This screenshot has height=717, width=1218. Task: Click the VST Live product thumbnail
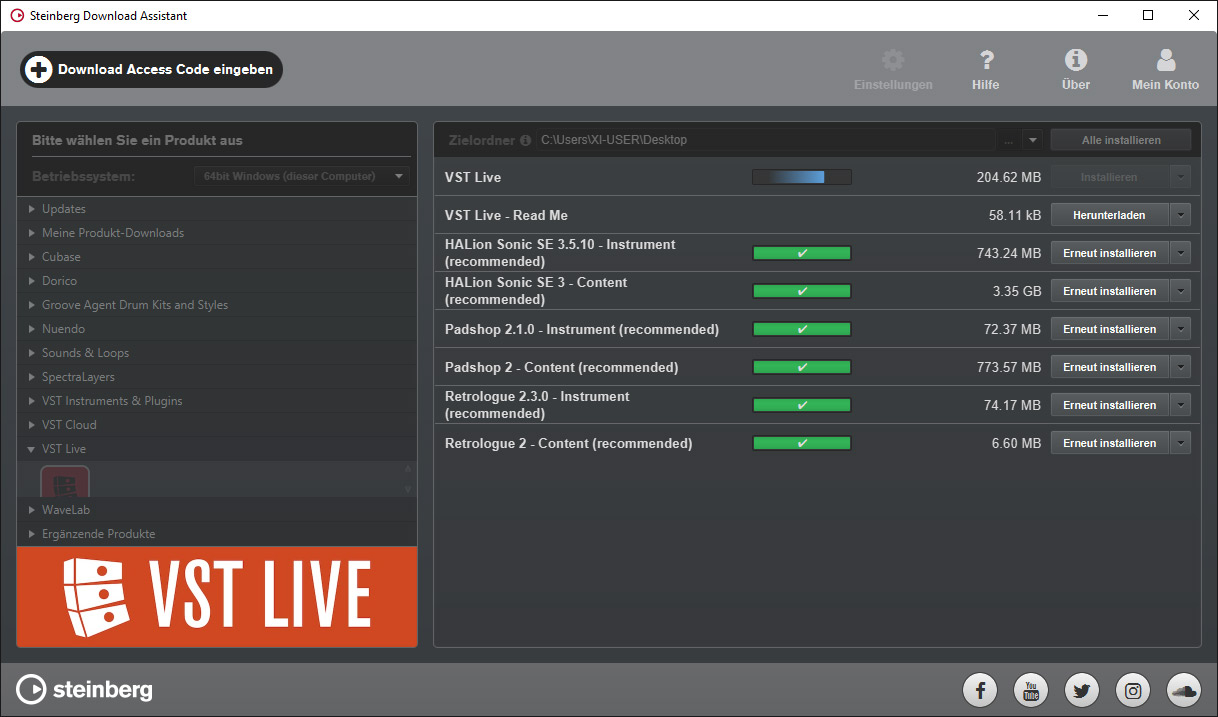(x=65, y=482)
